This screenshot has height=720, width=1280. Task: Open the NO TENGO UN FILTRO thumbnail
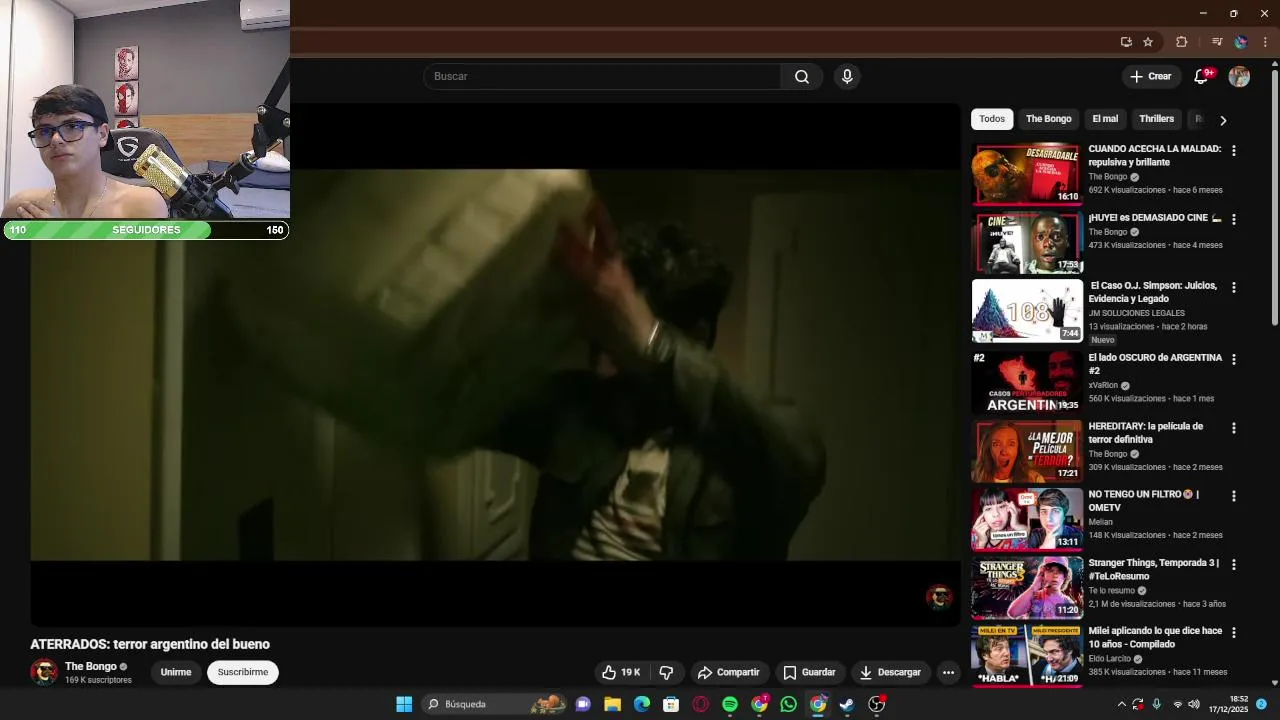1027,519
